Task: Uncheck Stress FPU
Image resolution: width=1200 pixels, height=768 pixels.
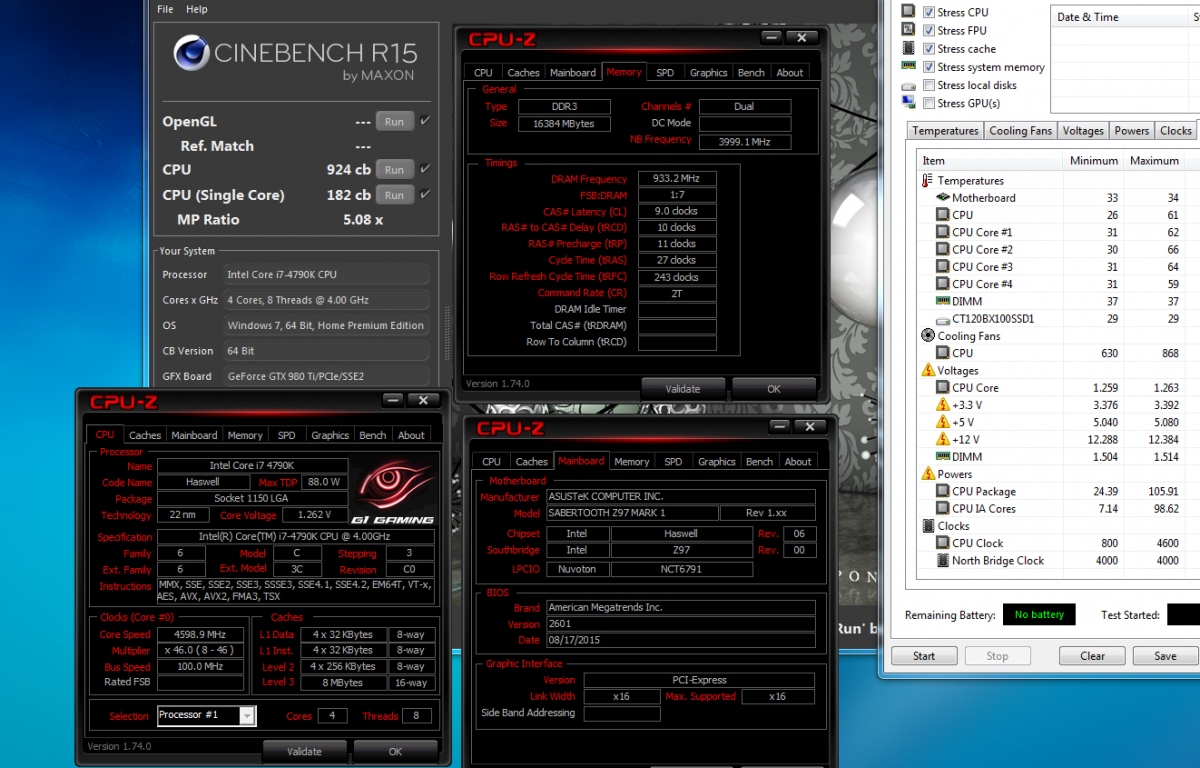Action: click(x=929, y=30)
